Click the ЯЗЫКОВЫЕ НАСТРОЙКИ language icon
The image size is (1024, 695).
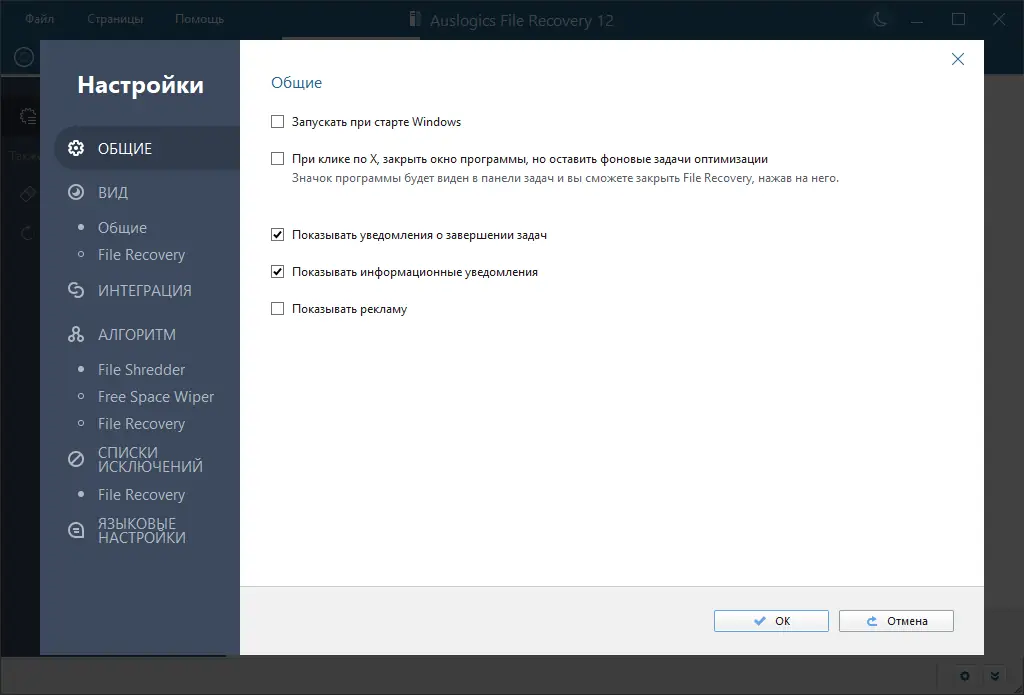[75, 530]
